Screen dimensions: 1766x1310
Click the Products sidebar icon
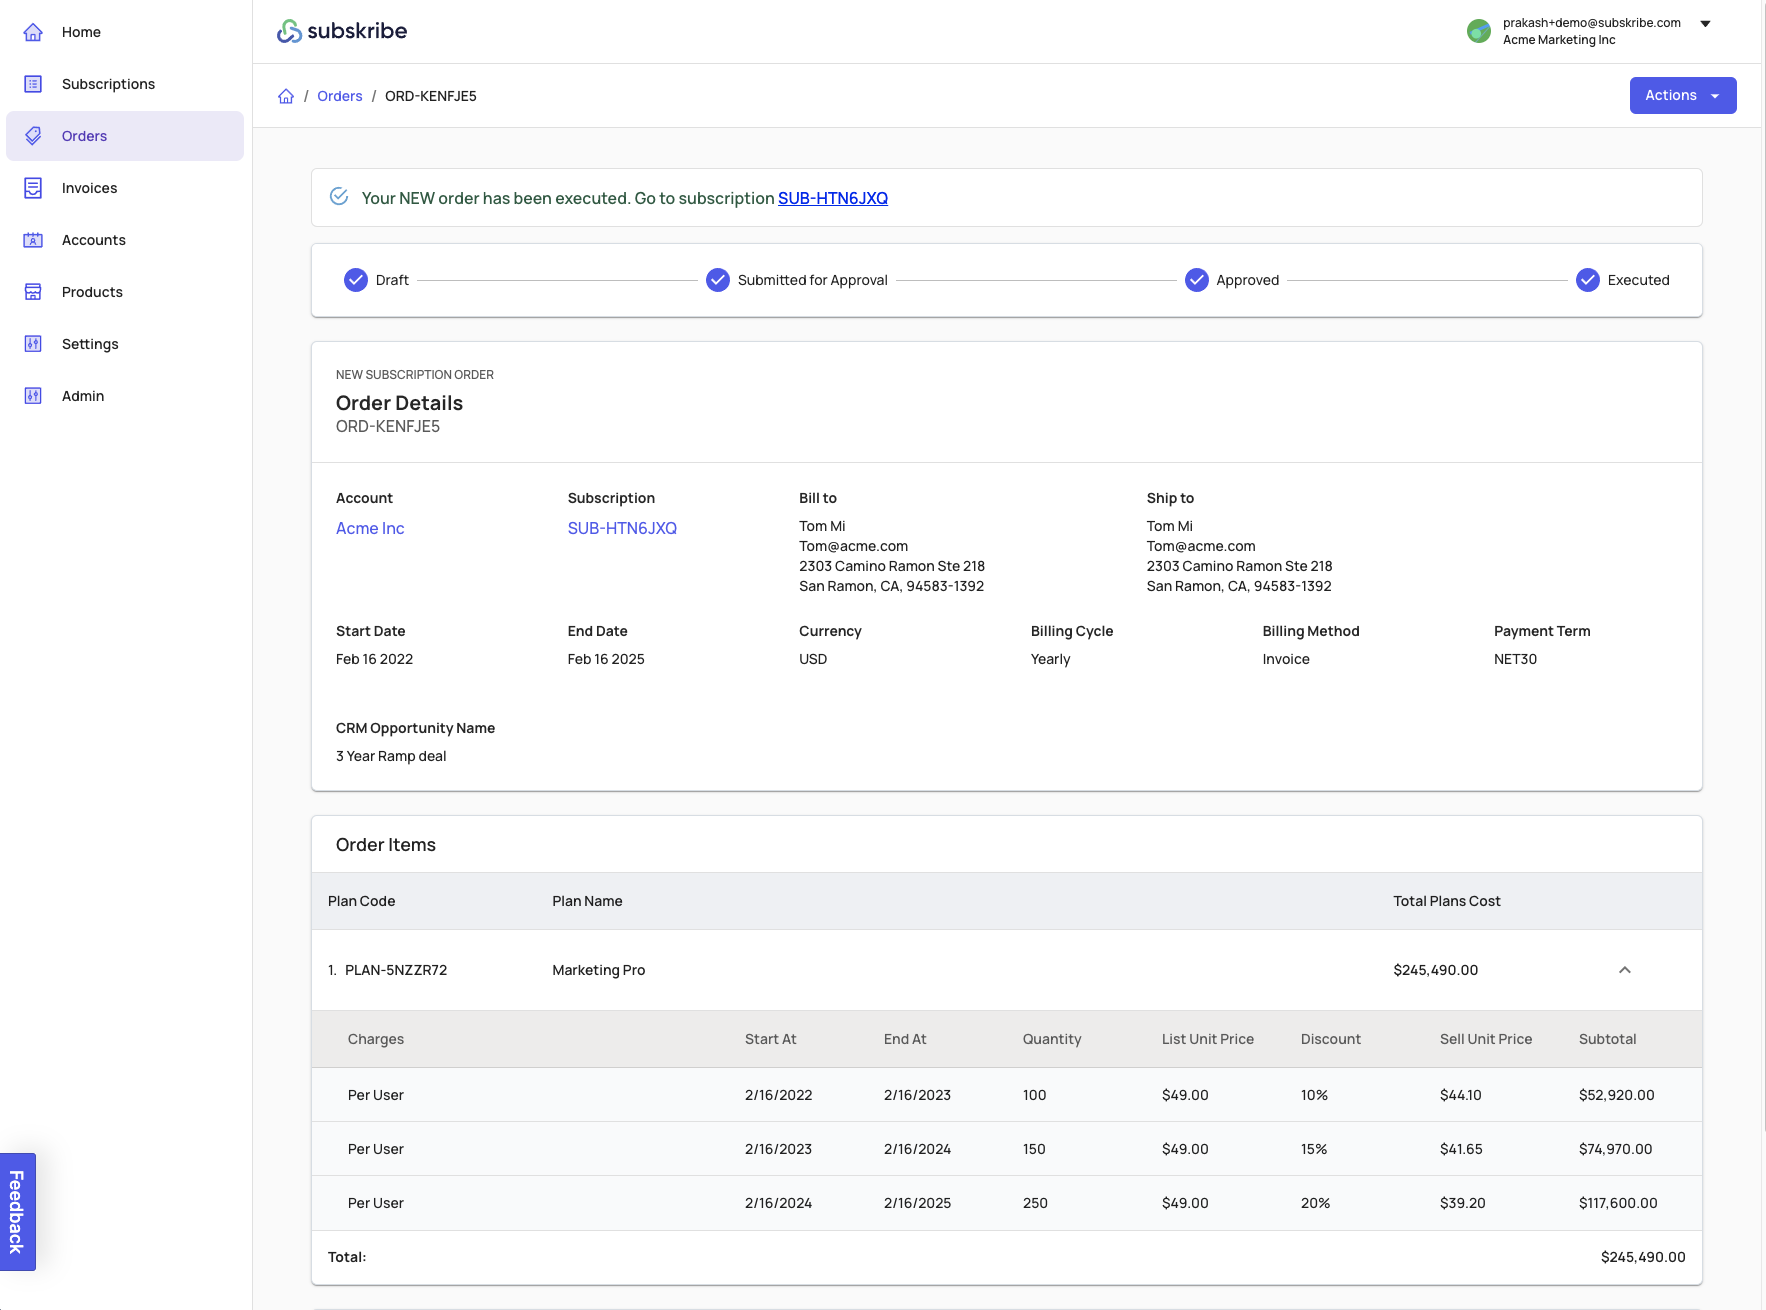click(x=33, y=292)
